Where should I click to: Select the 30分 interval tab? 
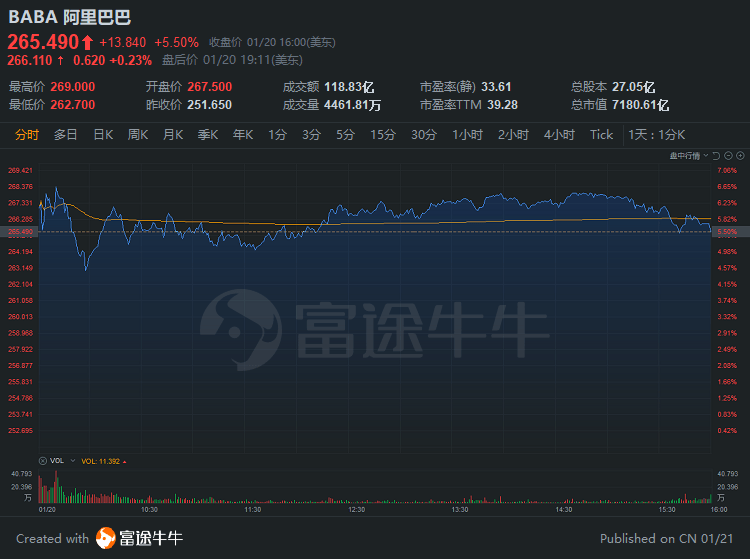click(x=424, y=135)
